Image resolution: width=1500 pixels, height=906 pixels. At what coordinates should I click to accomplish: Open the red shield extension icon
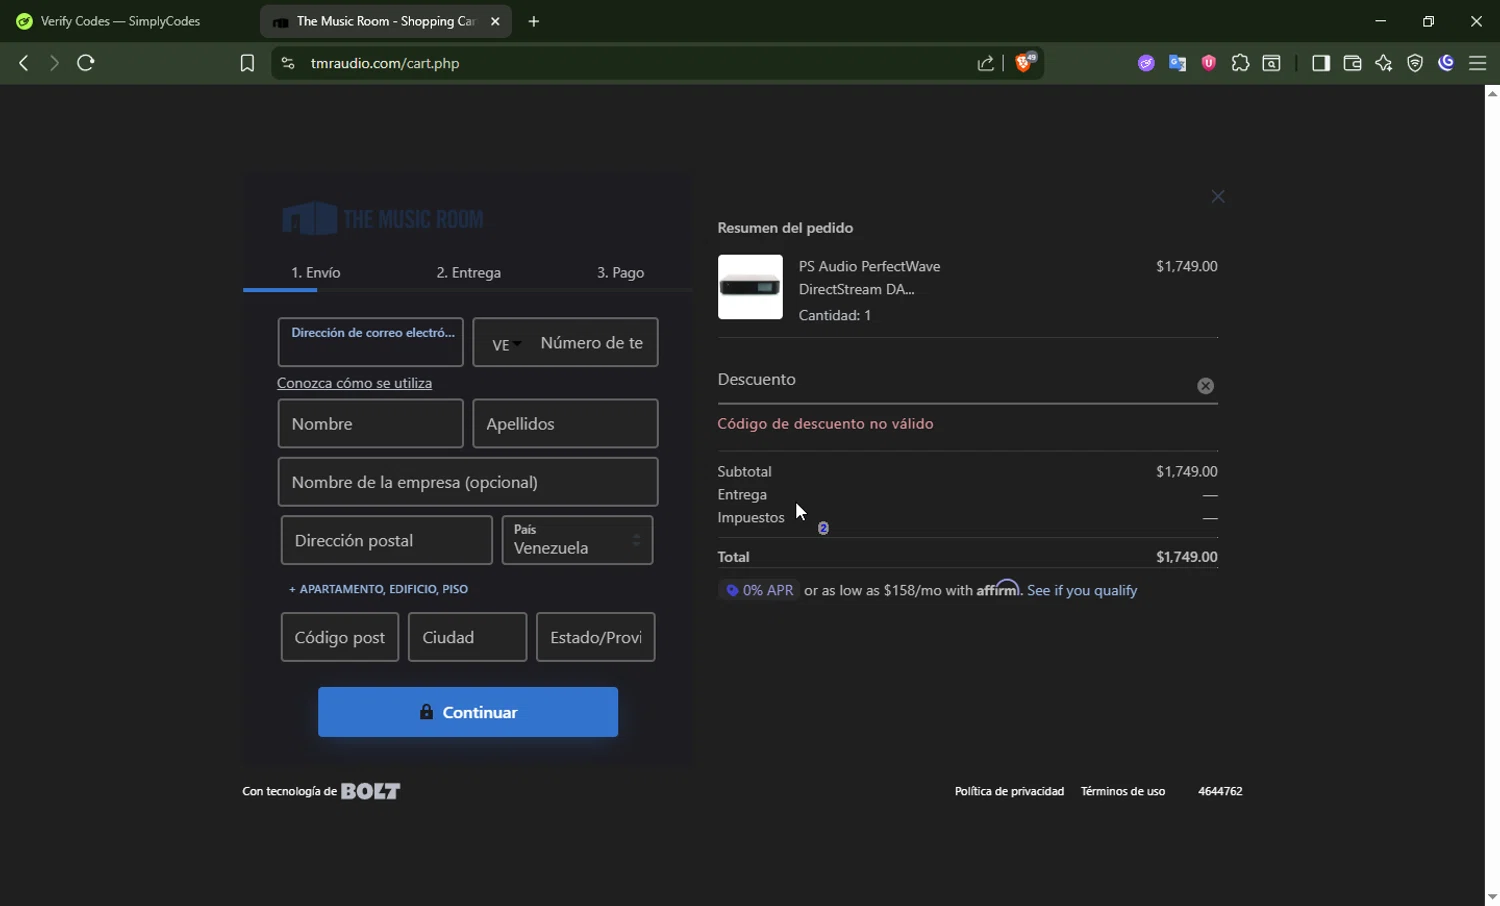[1209, 63]
